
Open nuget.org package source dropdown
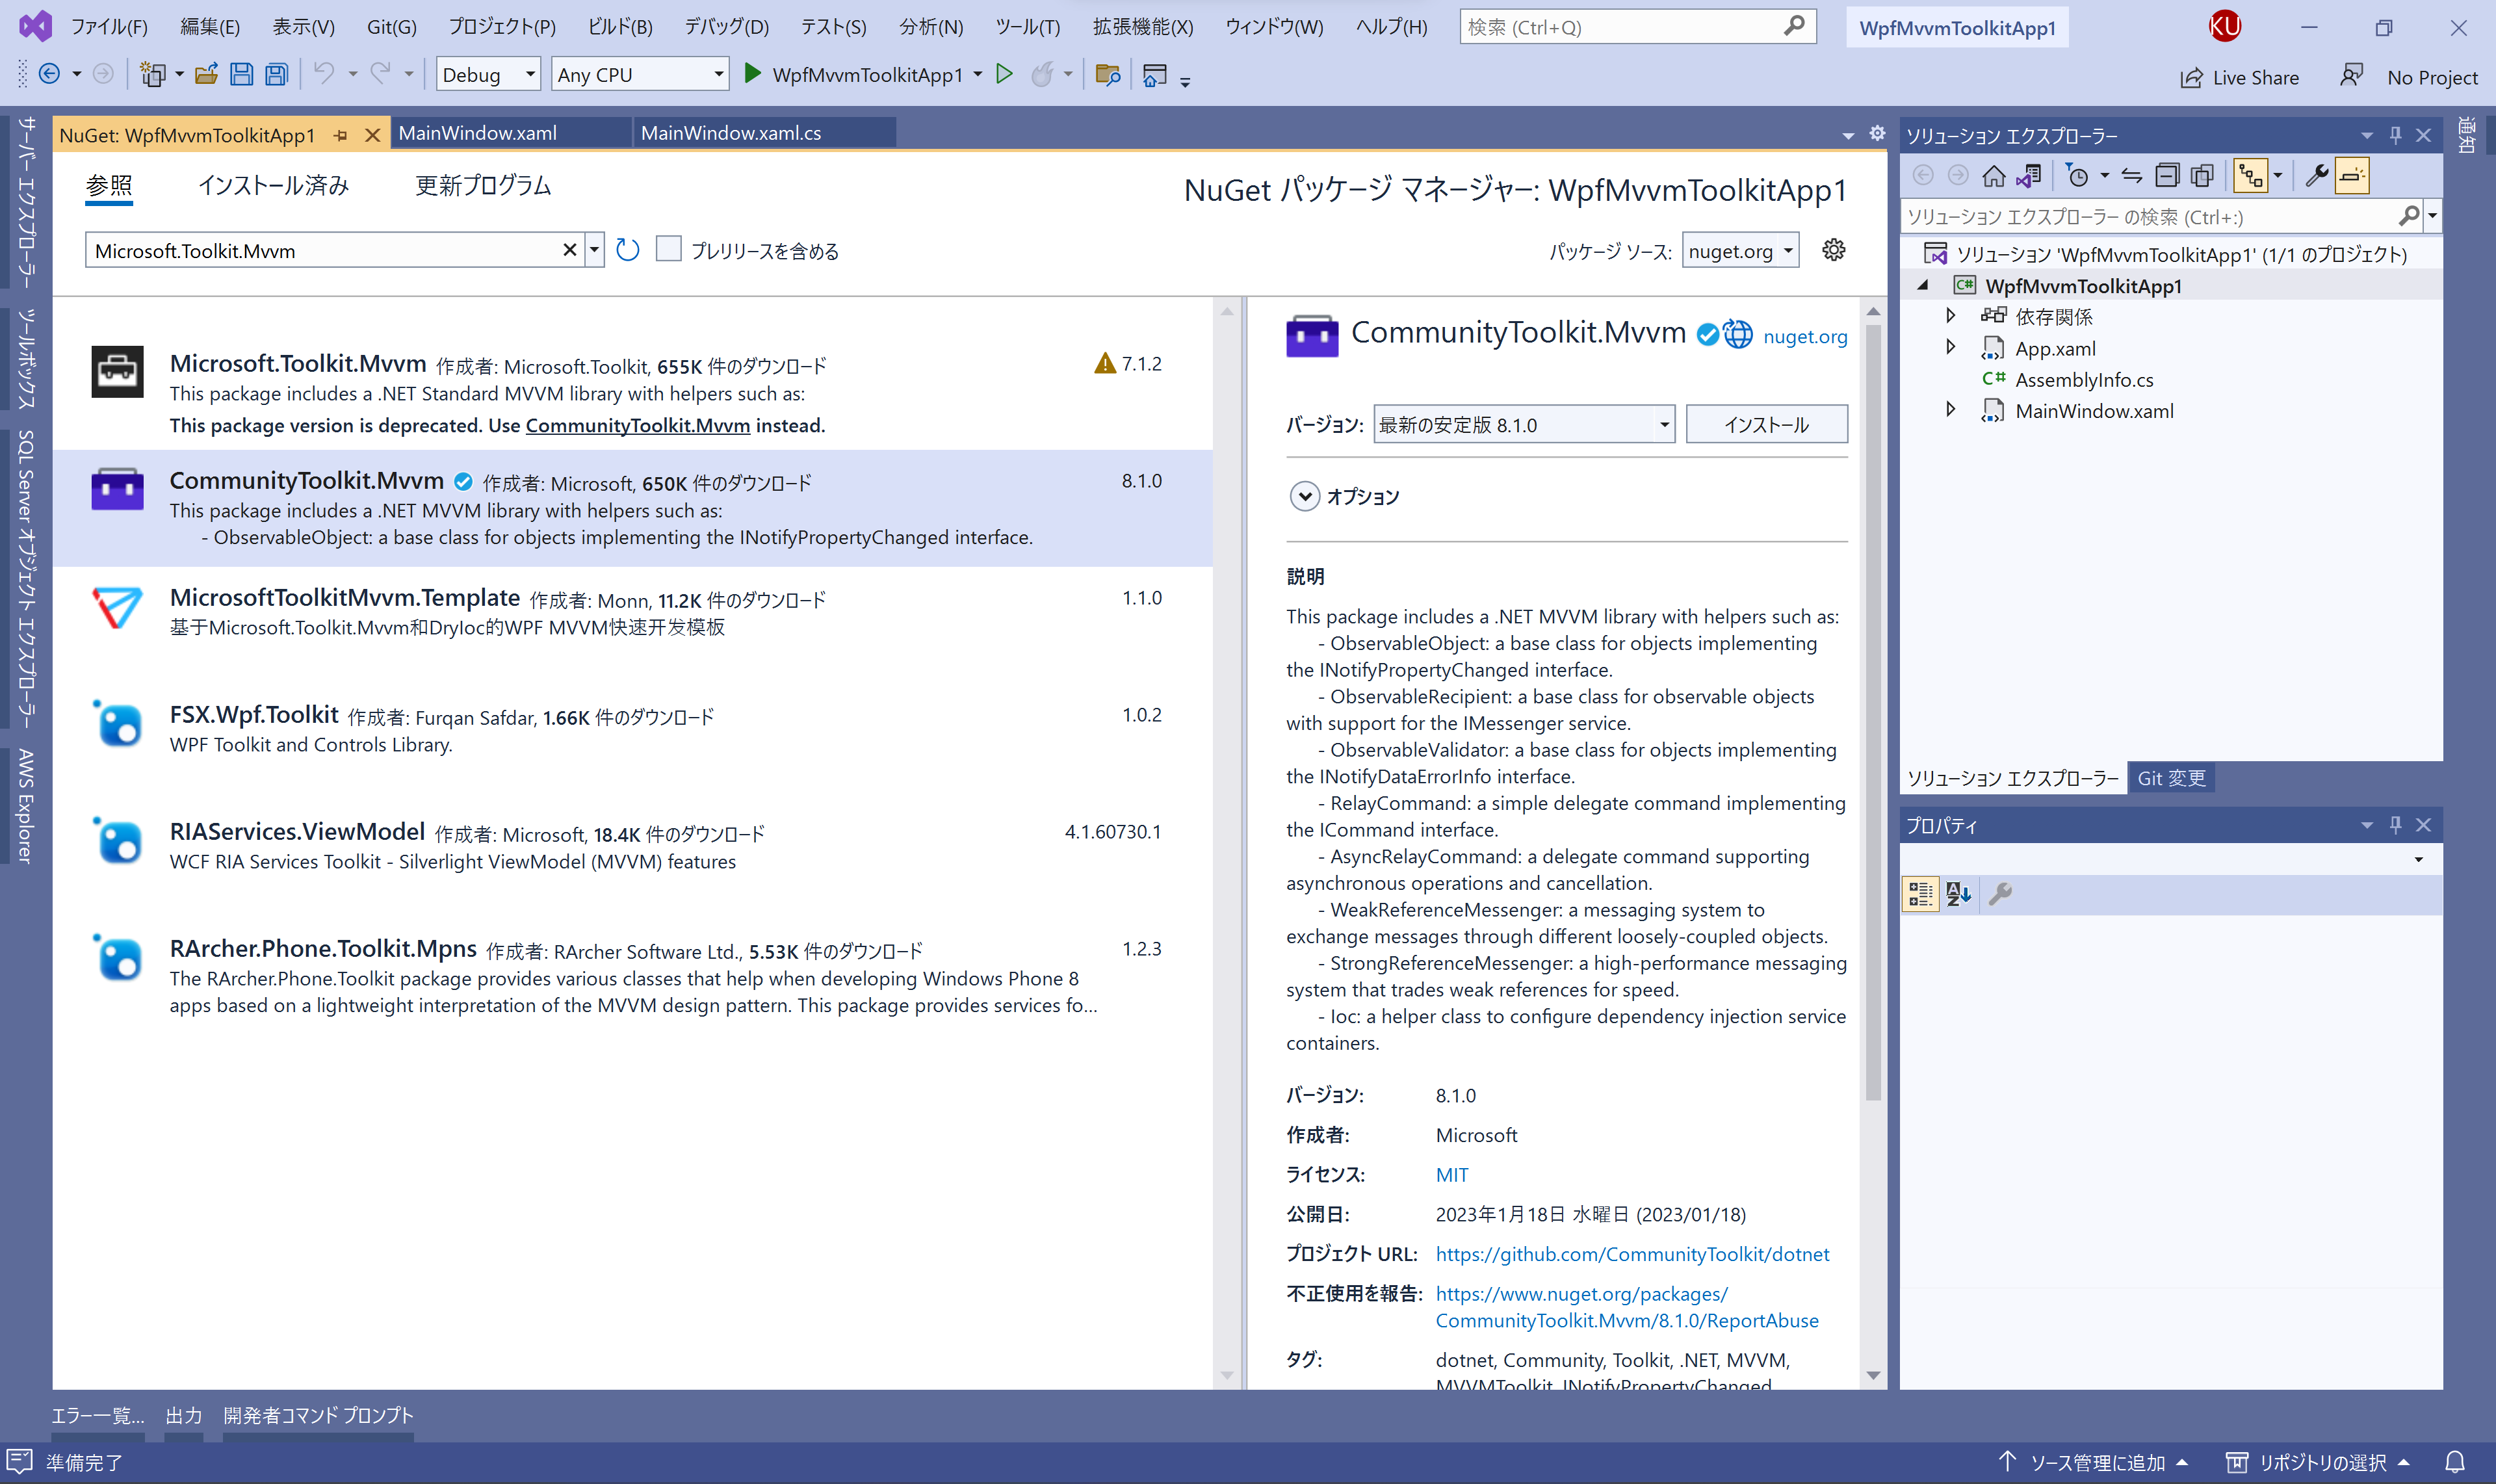(x=1740, y=251)
